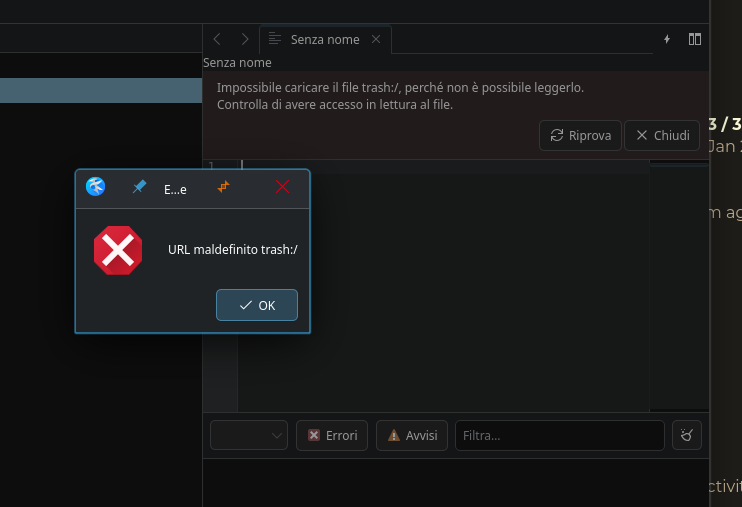The height and width of the screenshot is (507, 742).
Task: Open the quick open lightning icon
Action: (667, 39)
